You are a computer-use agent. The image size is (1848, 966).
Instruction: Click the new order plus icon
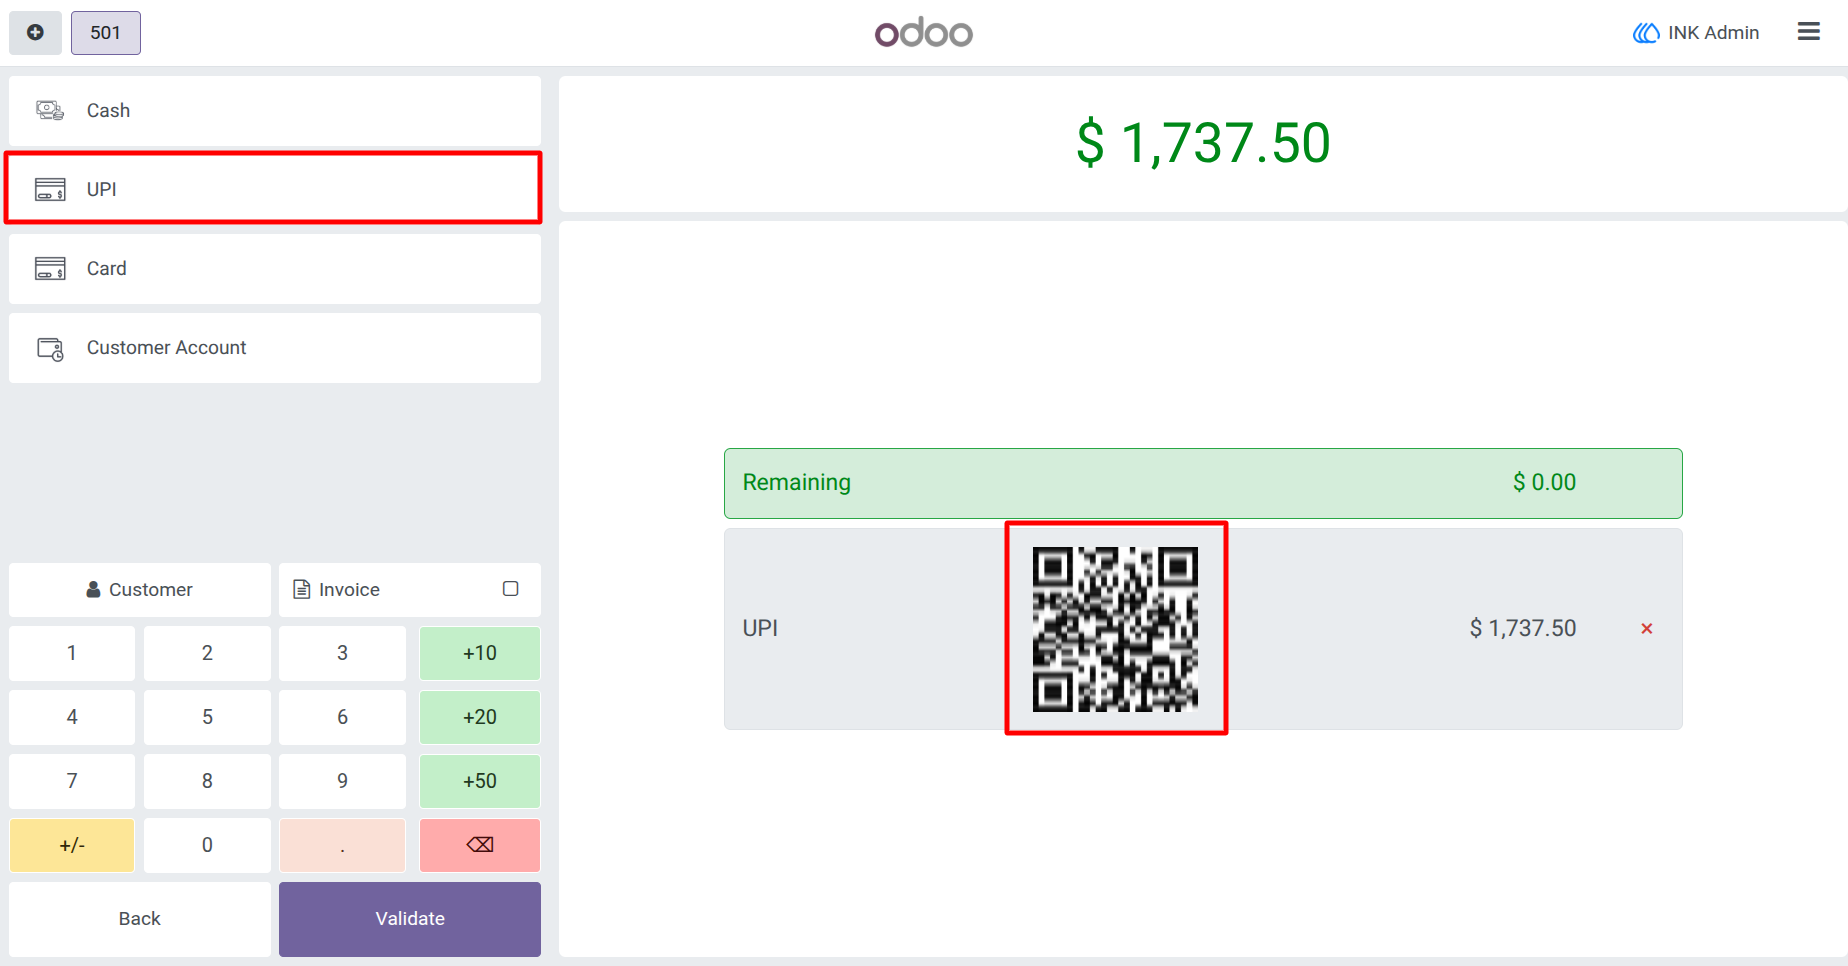click(x=35, y=33)
